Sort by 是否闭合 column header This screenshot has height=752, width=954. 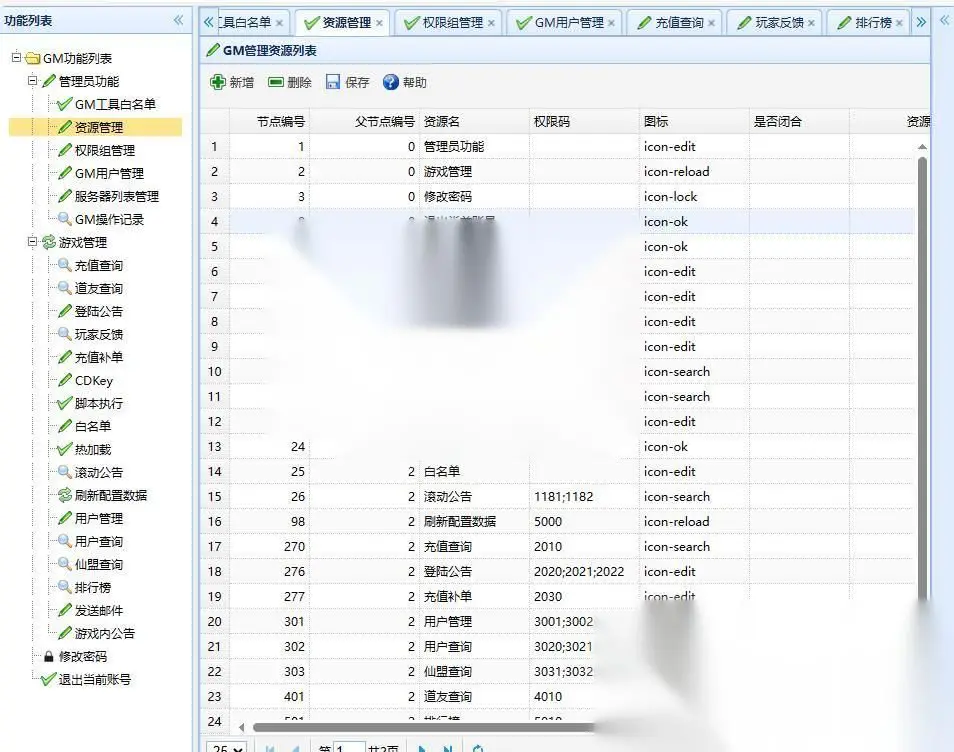pyautogui.click(x=799, y=122)
